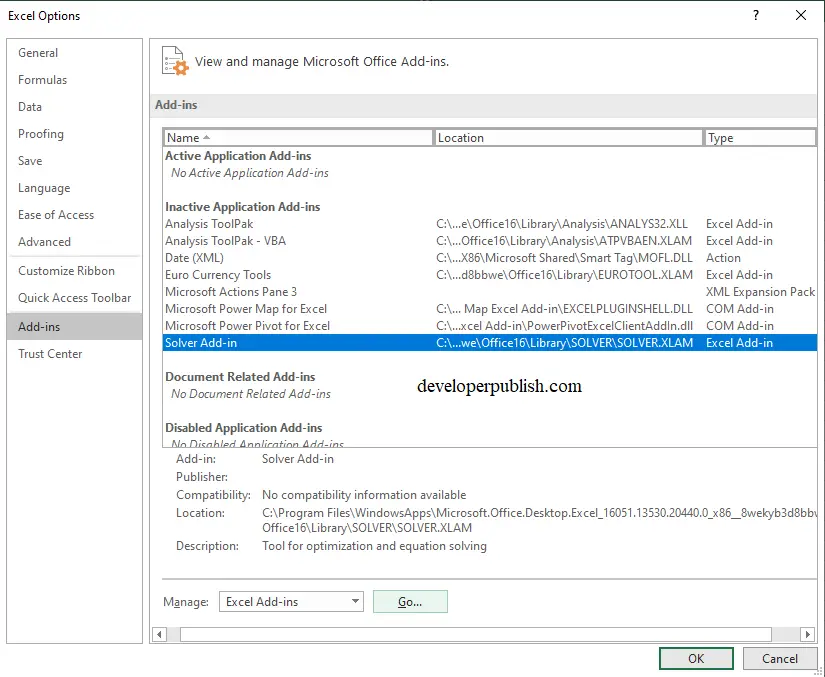
Task: Confirm with the OK button
Action: pos(696,659)
